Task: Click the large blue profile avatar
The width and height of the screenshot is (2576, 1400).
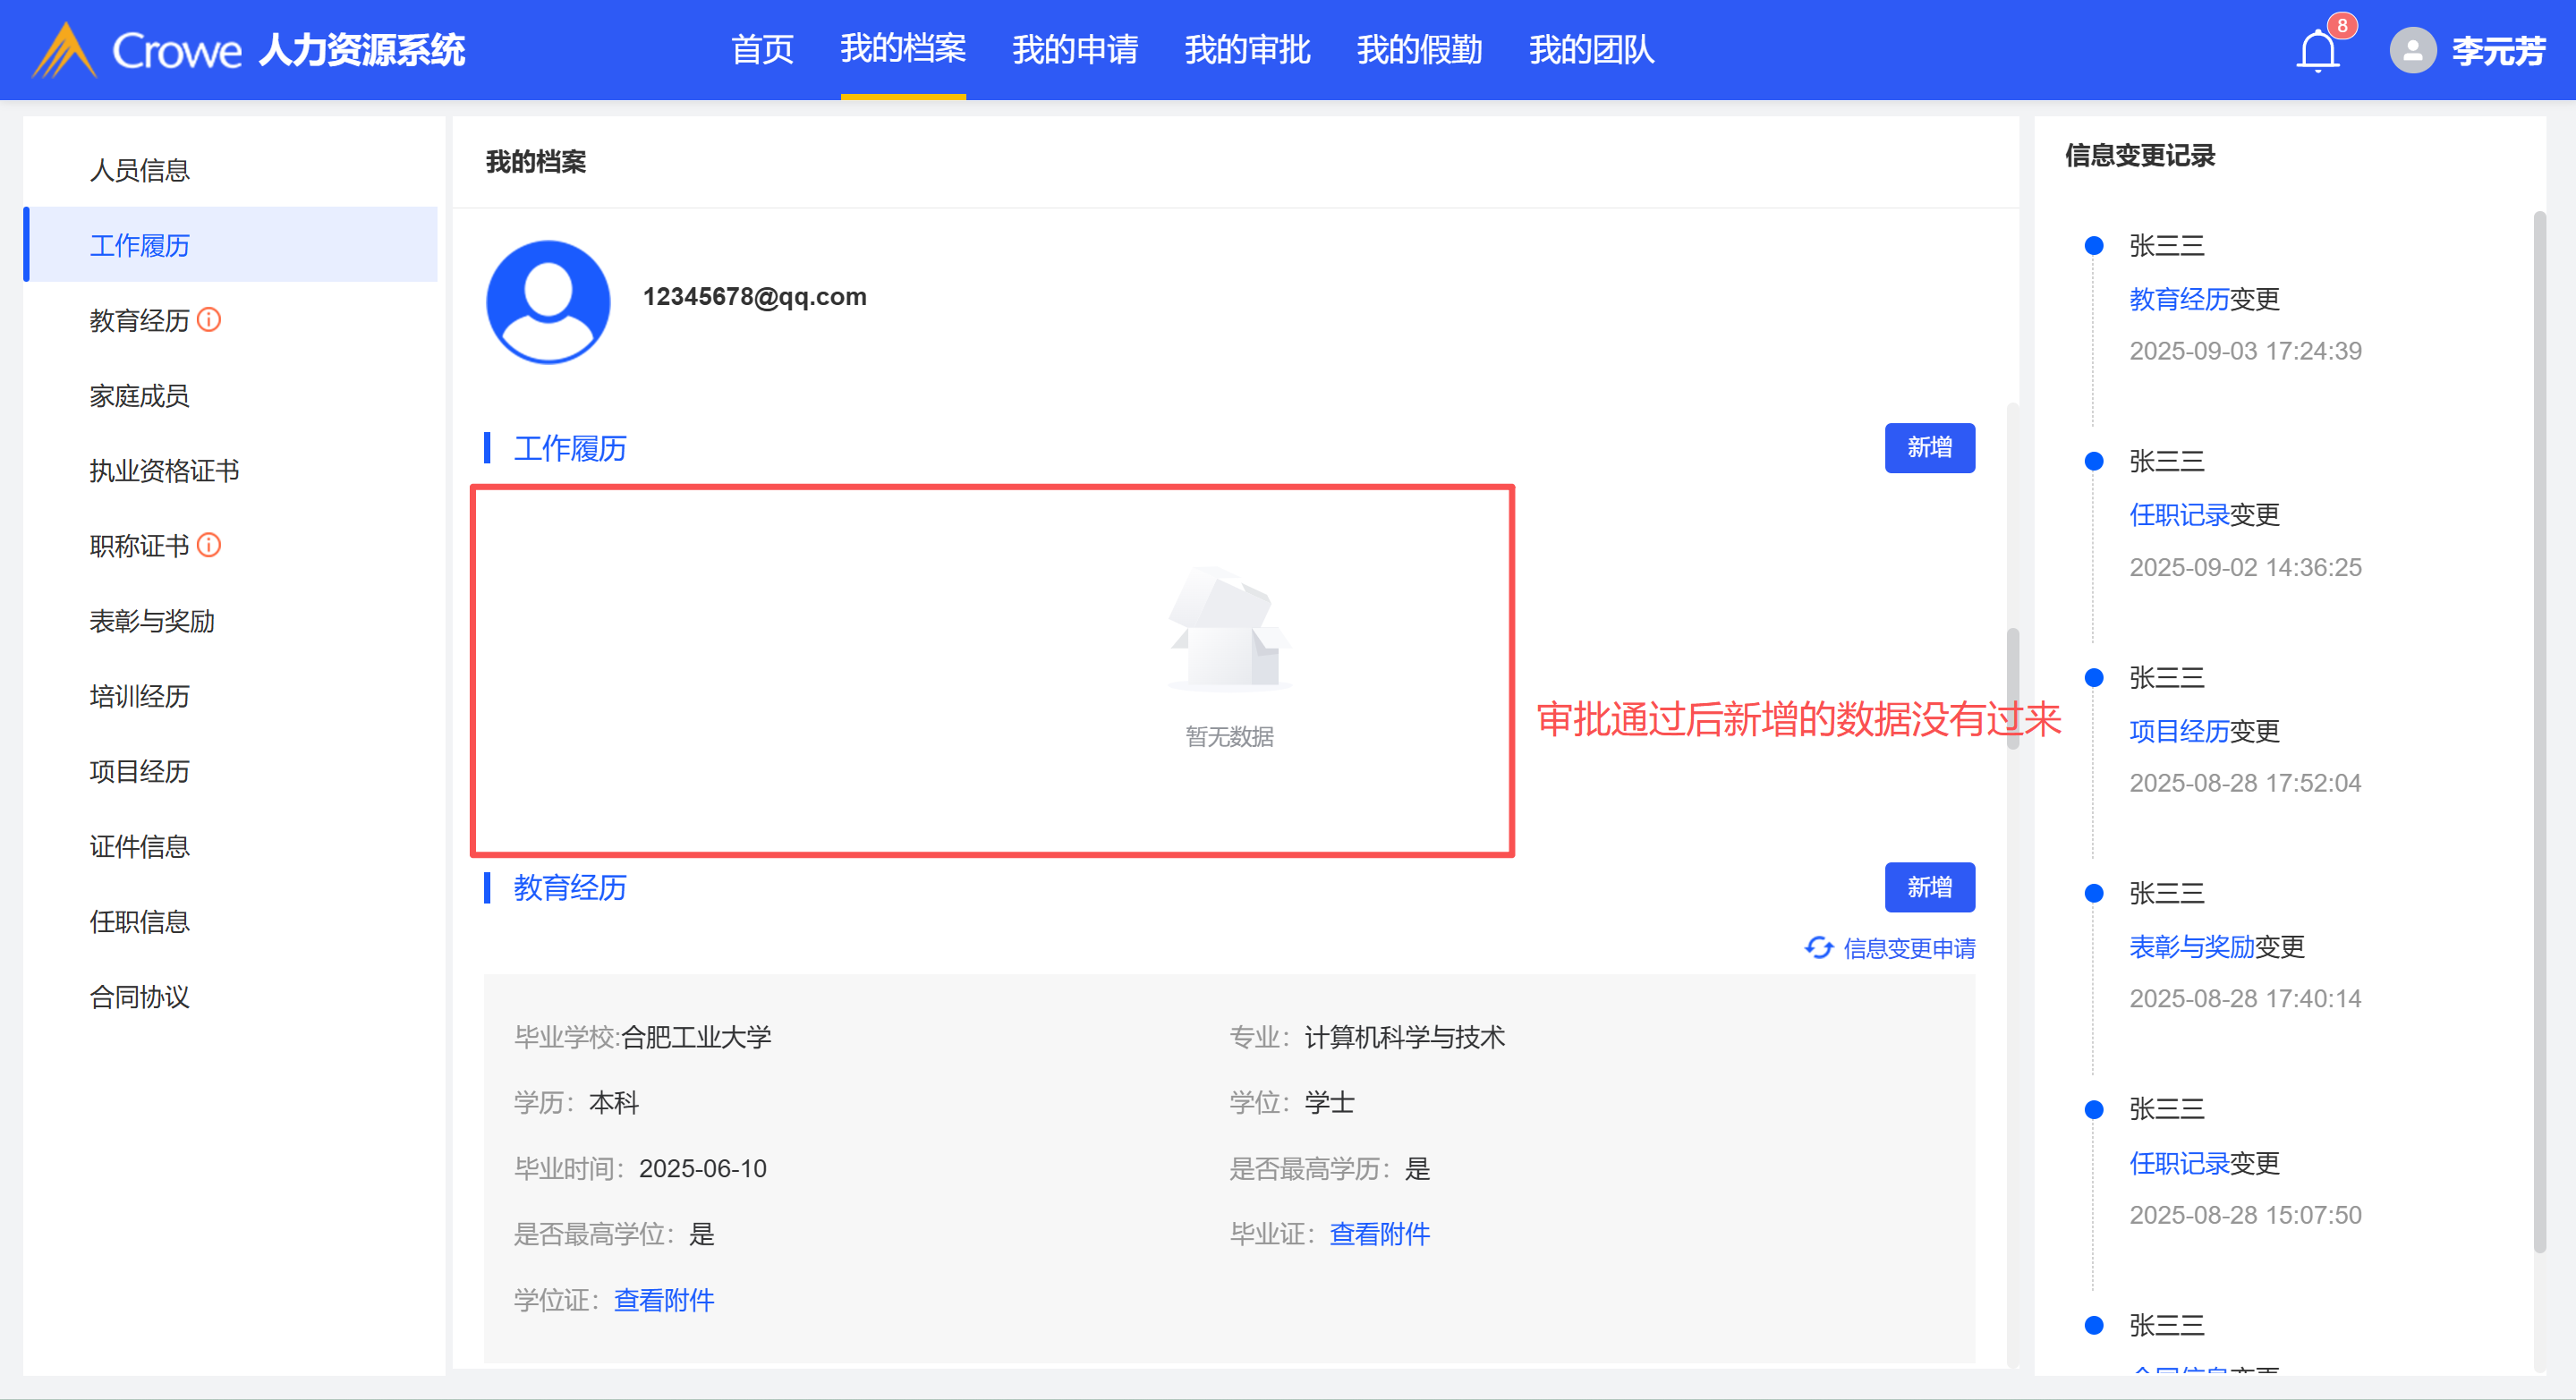Action: point(548,301)
